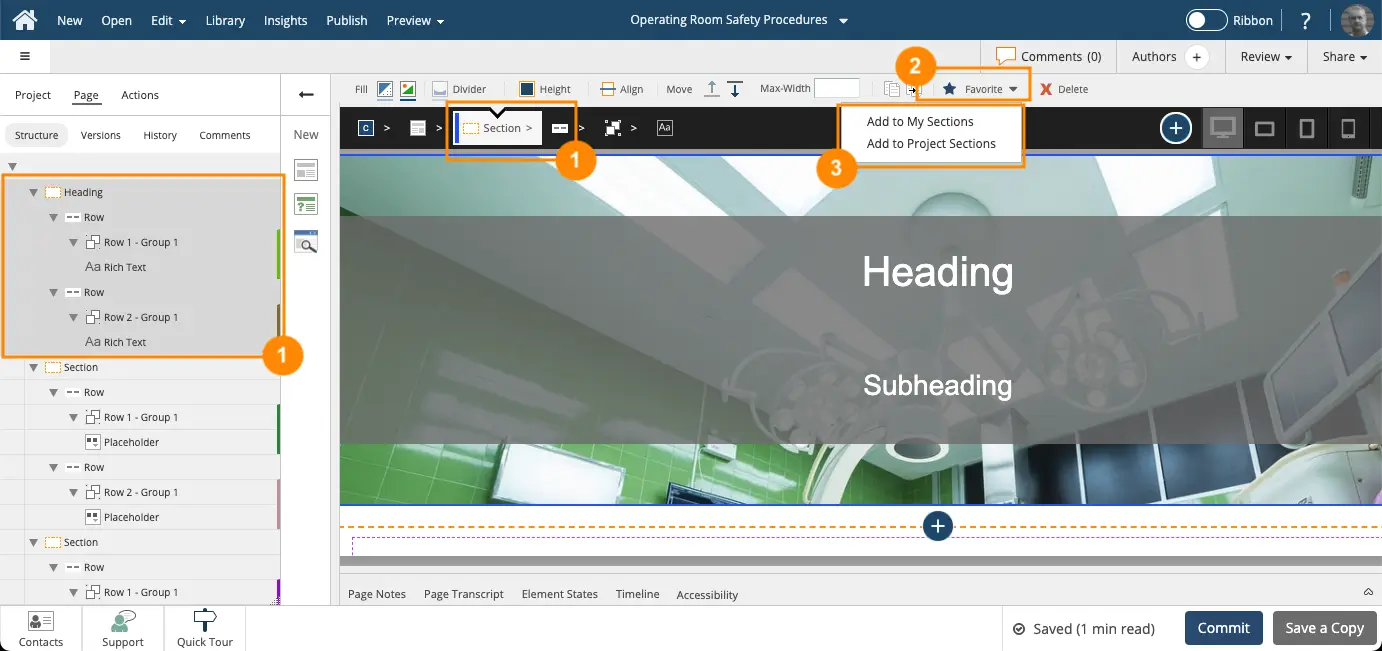Click the Max-Width input field

point(837,89)
